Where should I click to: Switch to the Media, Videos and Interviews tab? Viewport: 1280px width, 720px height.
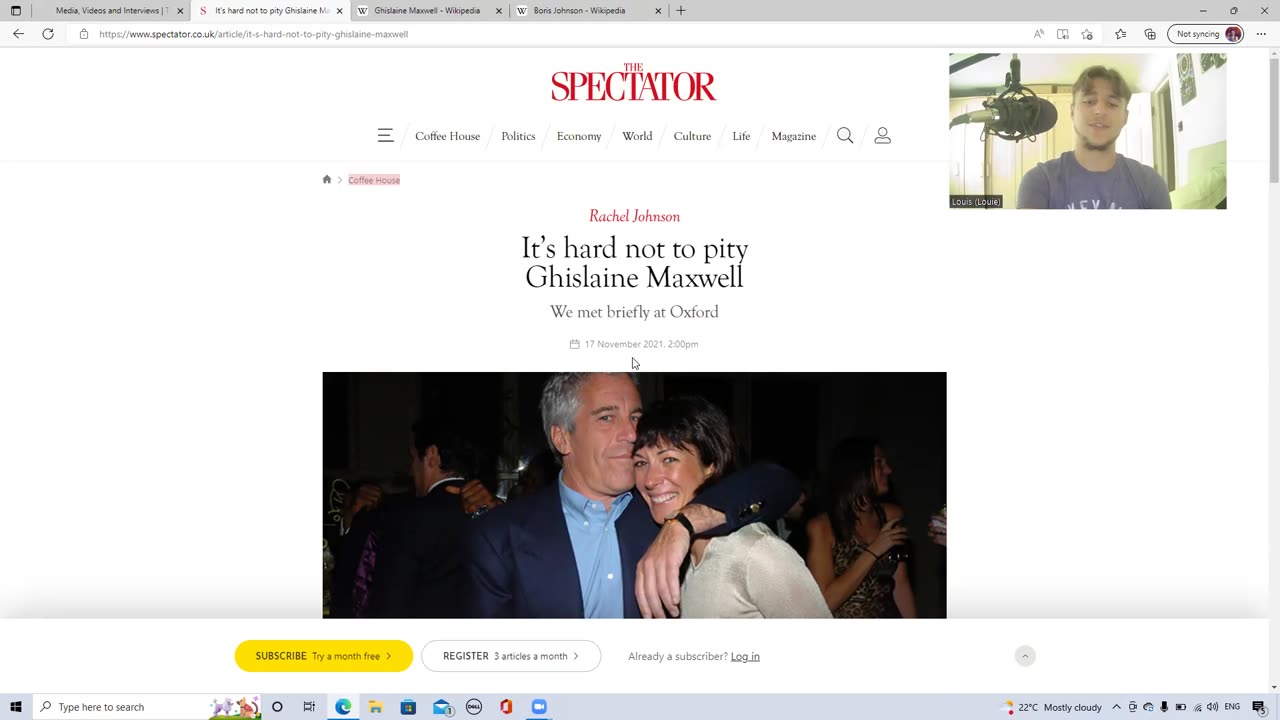click(x=111, y=11)
